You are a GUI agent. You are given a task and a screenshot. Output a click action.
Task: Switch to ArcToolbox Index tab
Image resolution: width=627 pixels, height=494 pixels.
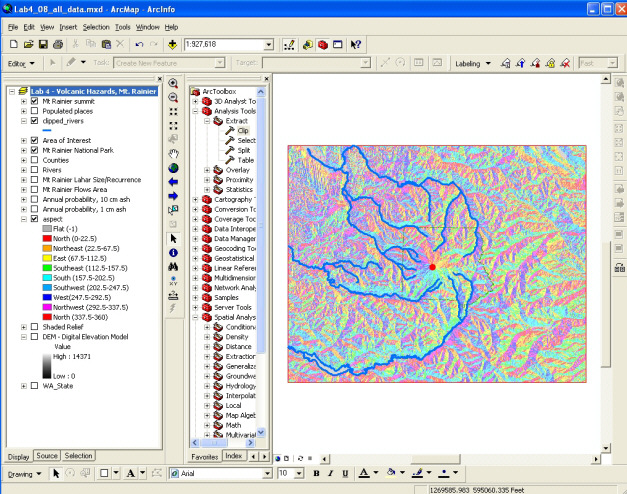tap(234, 456)
